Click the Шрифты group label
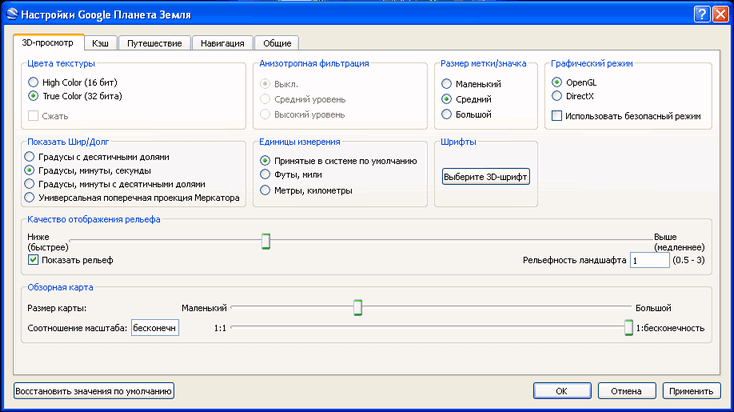 click(x=458, y=142)
